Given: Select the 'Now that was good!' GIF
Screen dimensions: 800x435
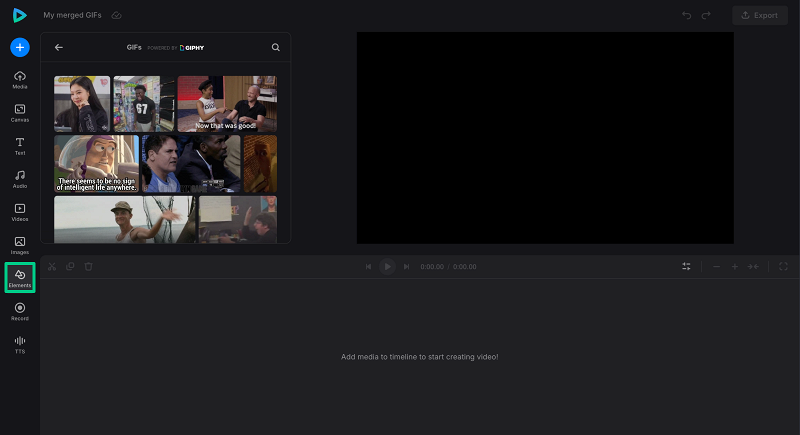Looking at the screenshot, I should [227, 104].
